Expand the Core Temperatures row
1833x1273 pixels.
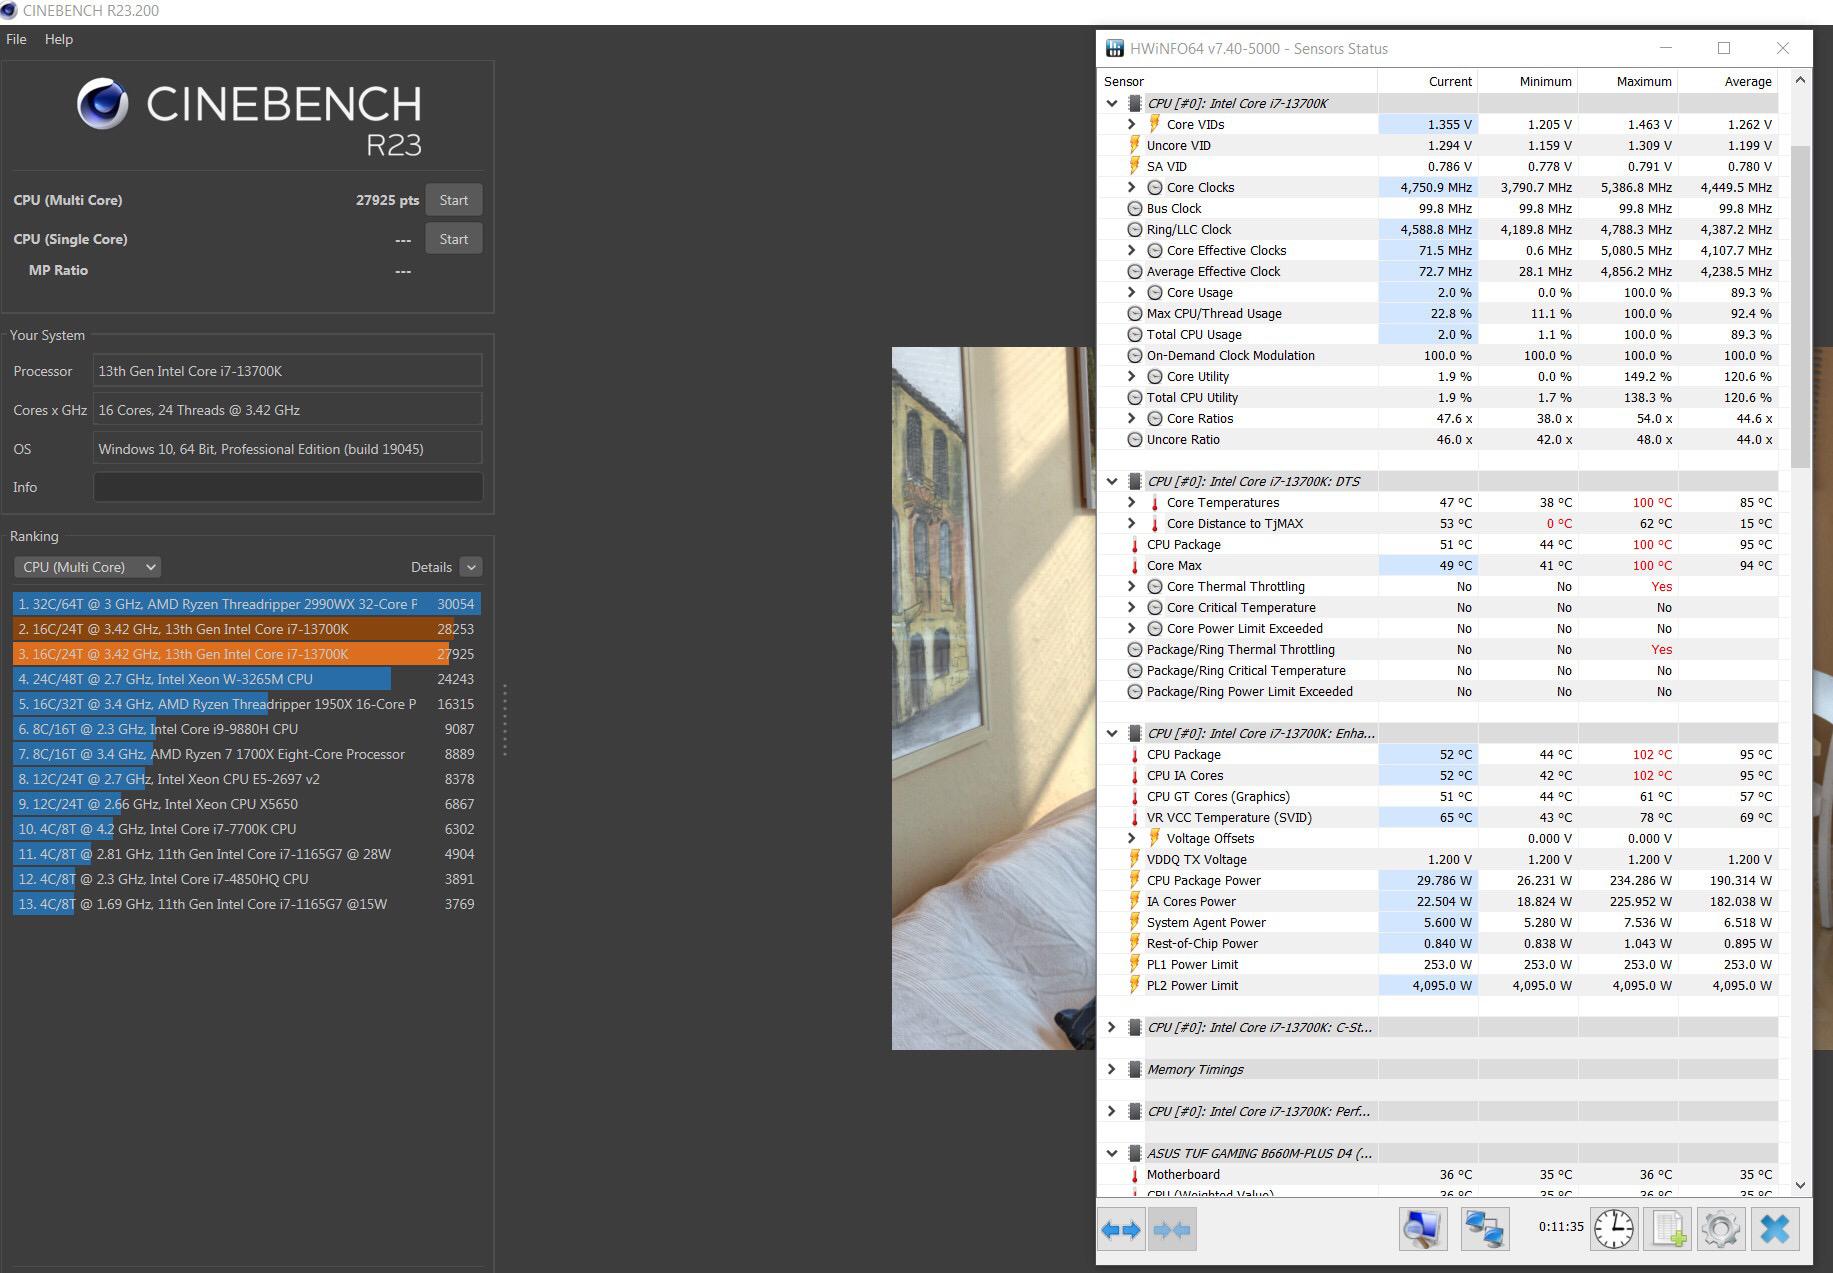tap(1131, 502)
